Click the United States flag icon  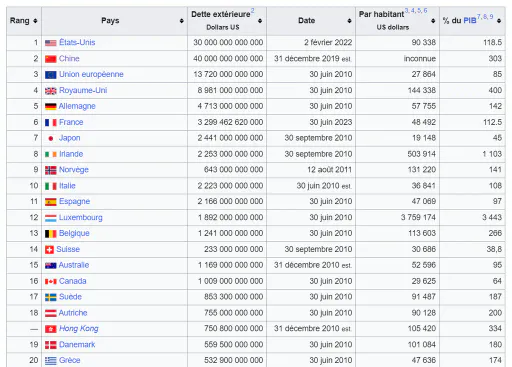51,43
